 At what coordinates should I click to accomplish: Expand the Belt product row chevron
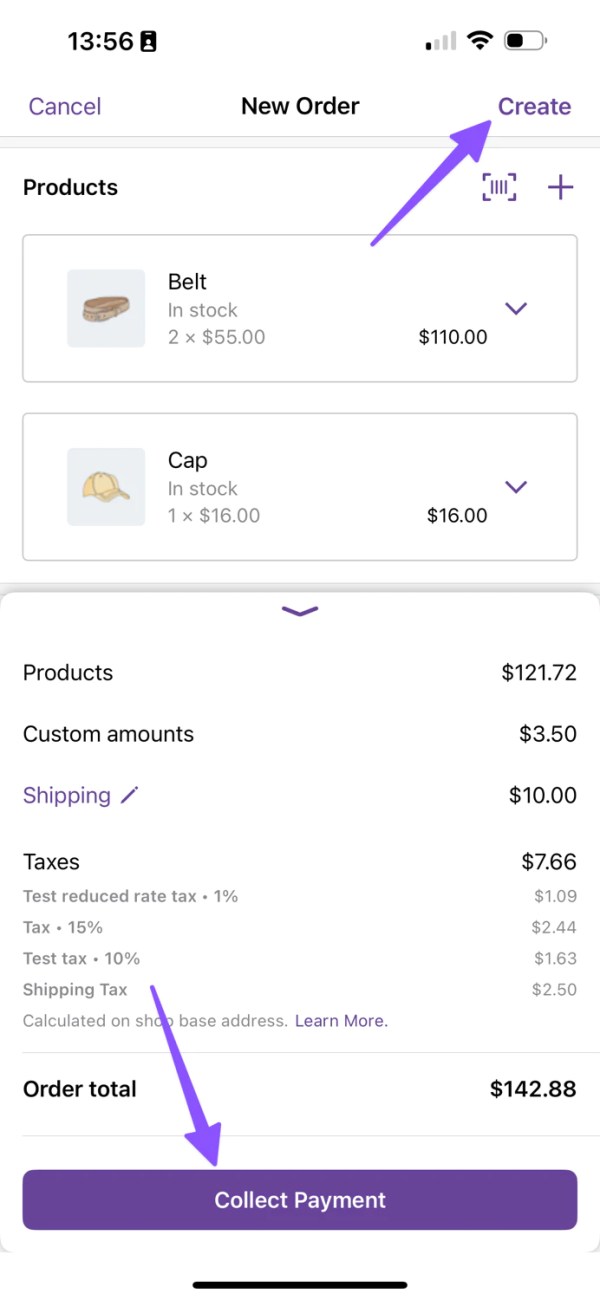coord(516,309)
